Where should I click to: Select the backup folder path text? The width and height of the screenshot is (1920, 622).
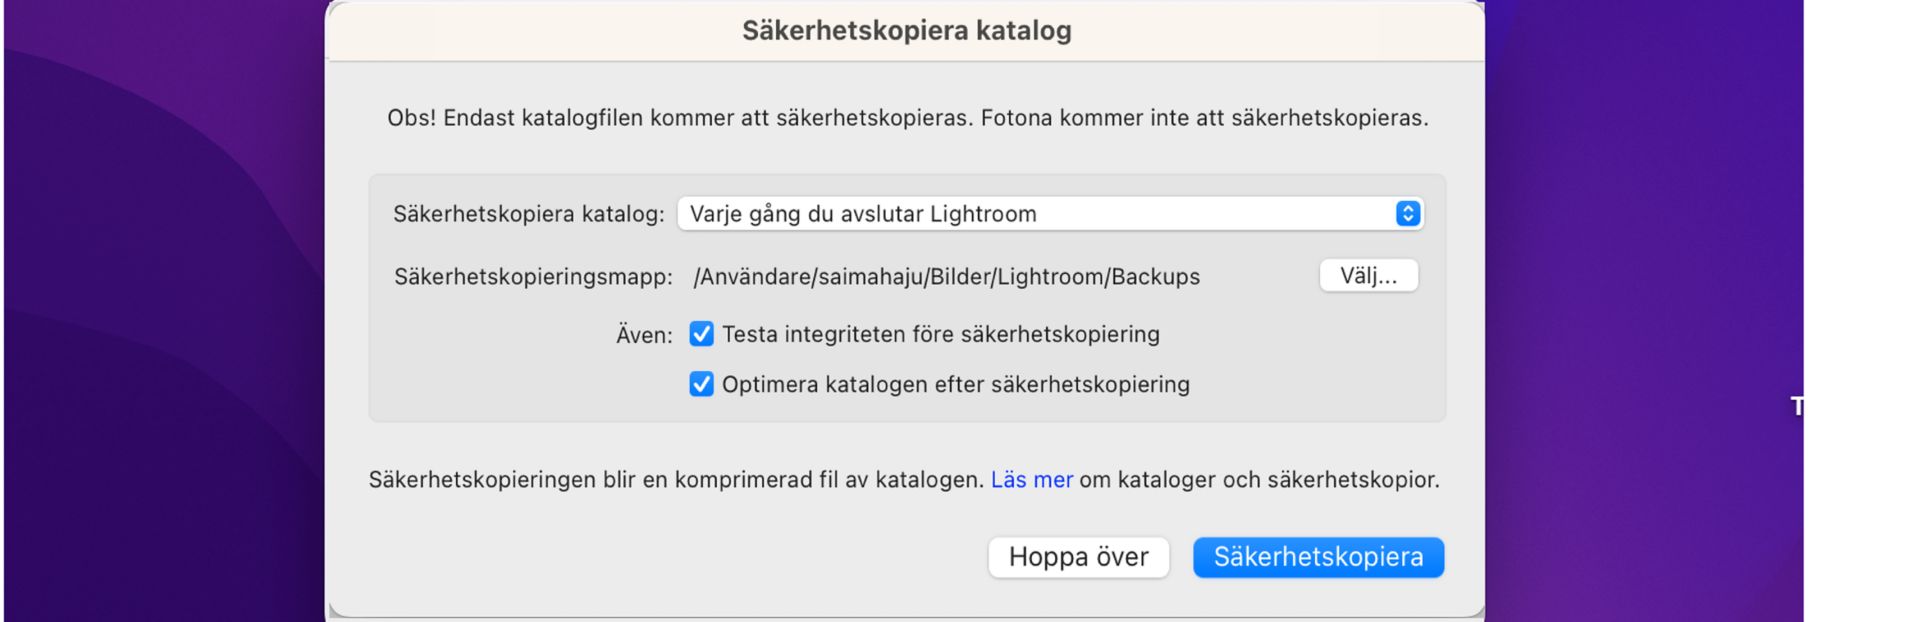click(x=948, y=277)
